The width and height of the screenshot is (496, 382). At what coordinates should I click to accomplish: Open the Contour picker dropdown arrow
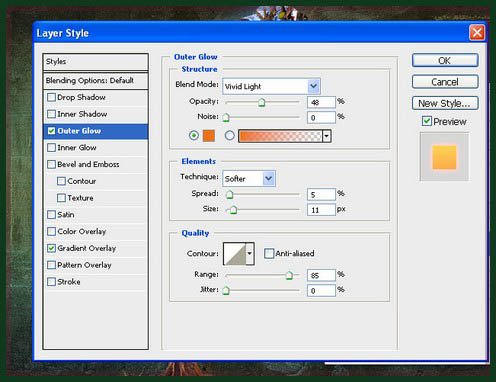(x=250, y=253)
